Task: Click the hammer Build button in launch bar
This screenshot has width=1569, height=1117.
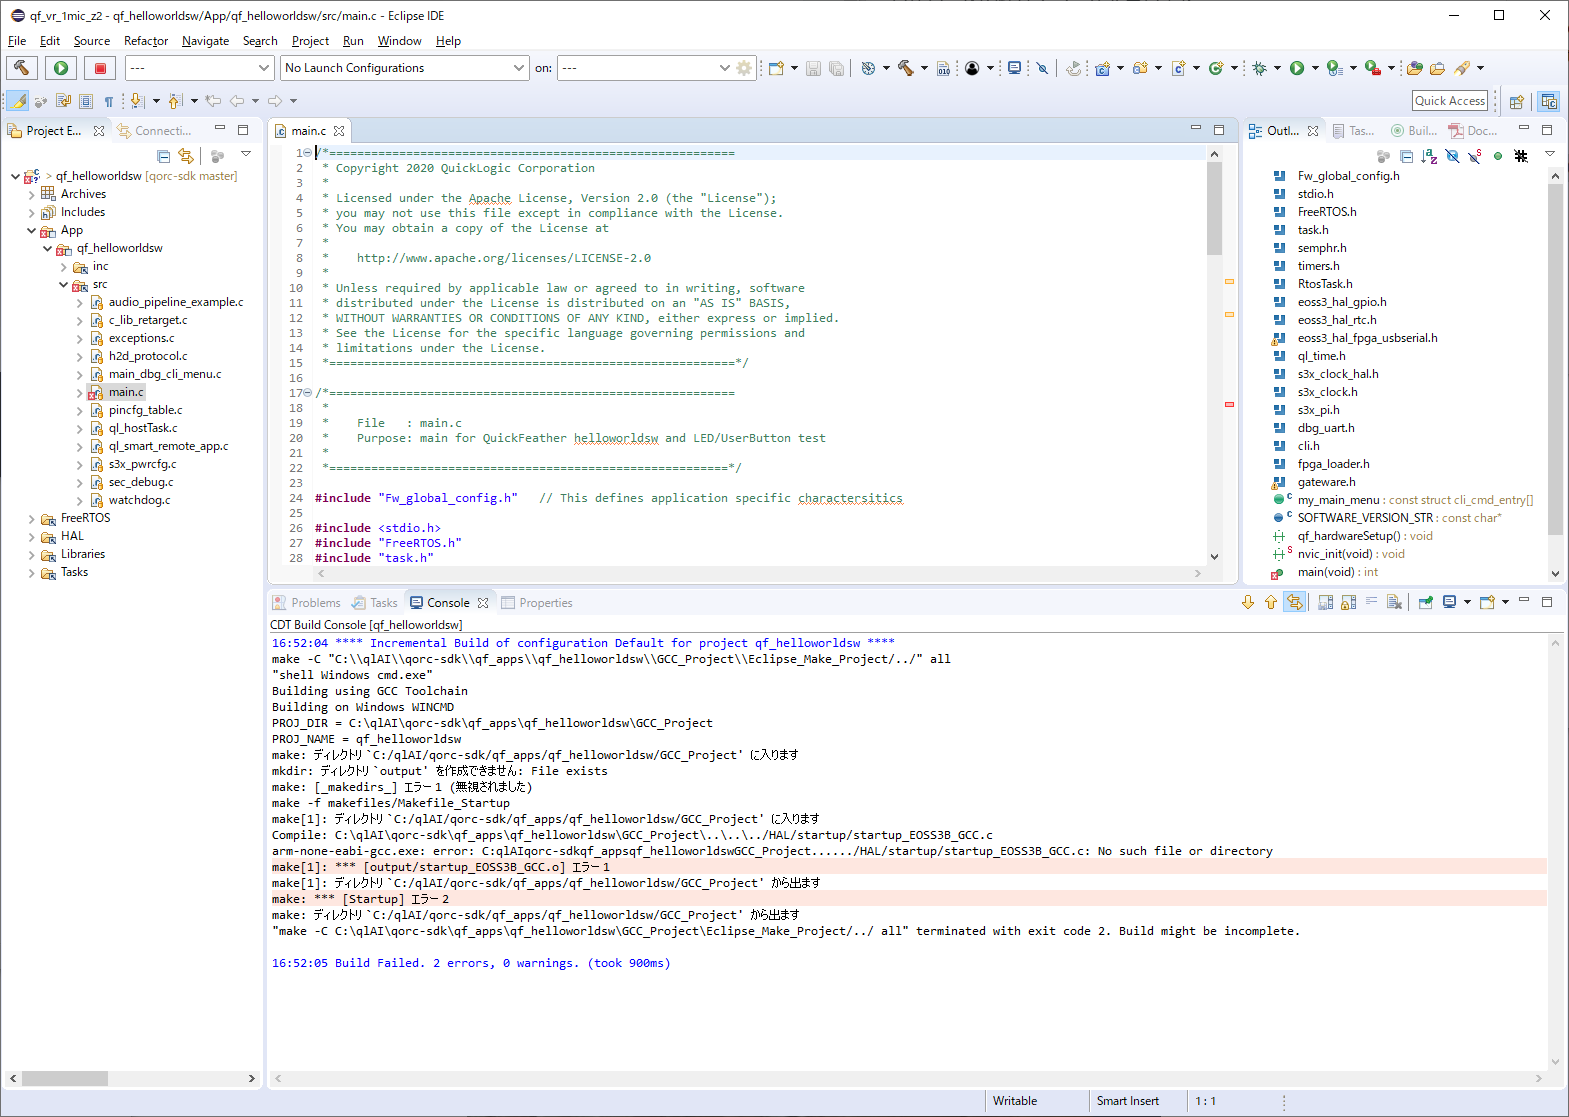Action: pyautogui.click(x=22, y=68)
